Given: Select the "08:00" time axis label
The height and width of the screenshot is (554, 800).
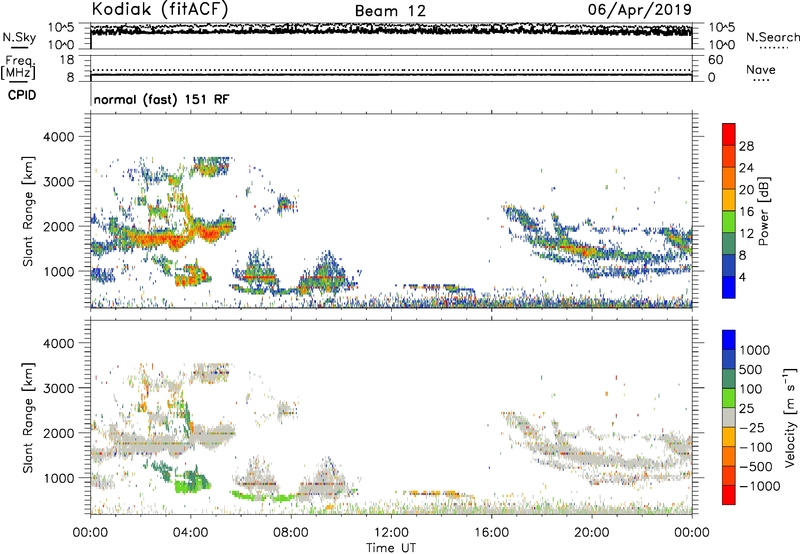Looking at the screenshot, I should (291, 533).
